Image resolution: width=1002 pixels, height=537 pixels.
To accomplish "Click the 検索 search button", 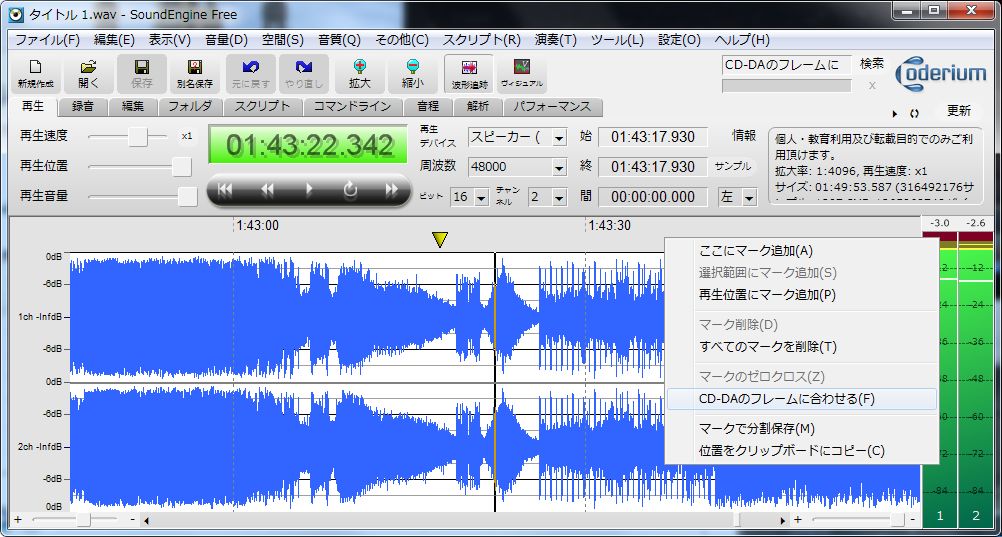I will point(872,63).
